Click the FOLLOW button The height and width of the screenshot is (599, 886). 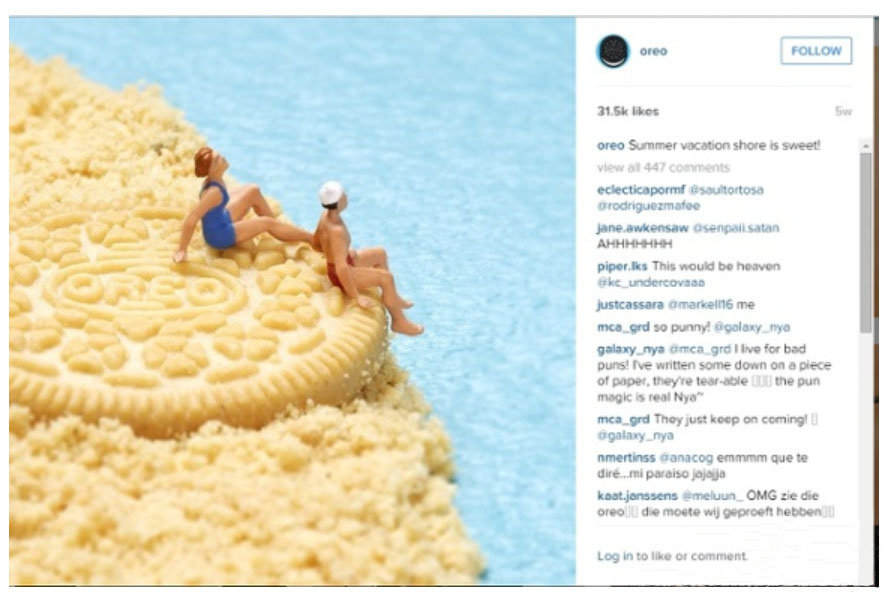(x=816, y=51)
